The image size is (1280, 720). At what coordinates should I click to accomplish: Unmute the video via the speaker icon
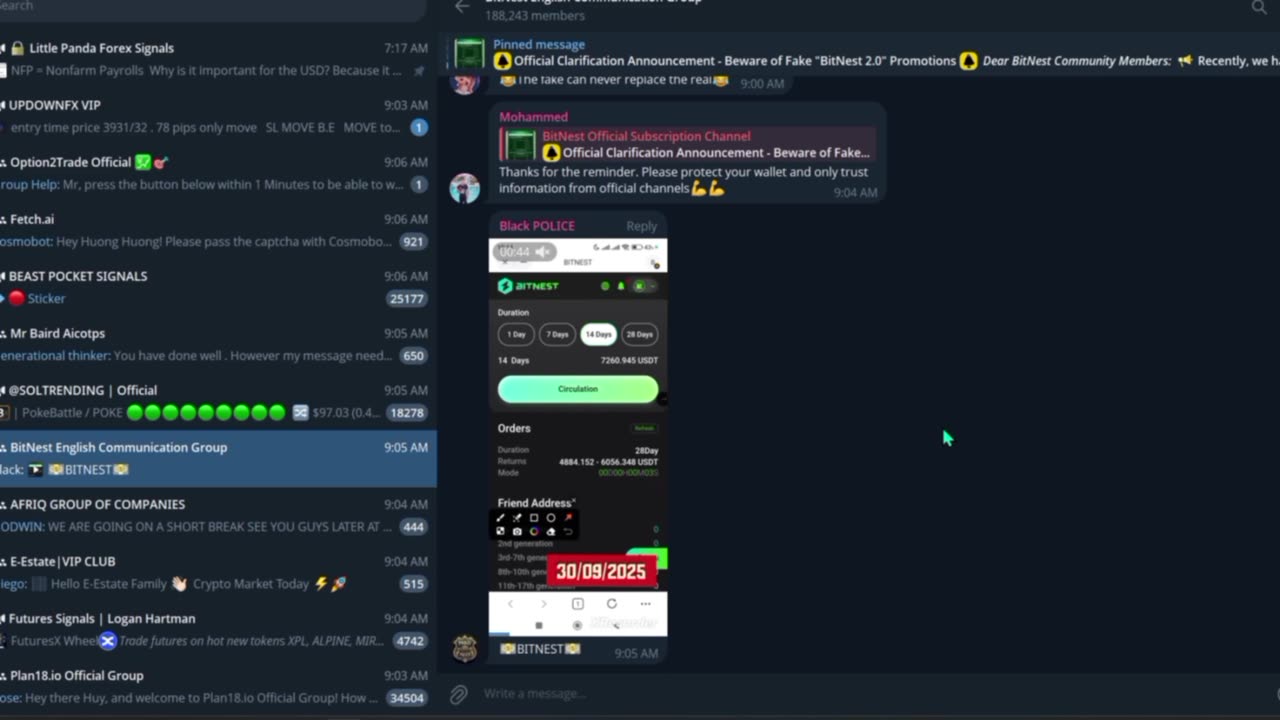[x=542, y=252]
